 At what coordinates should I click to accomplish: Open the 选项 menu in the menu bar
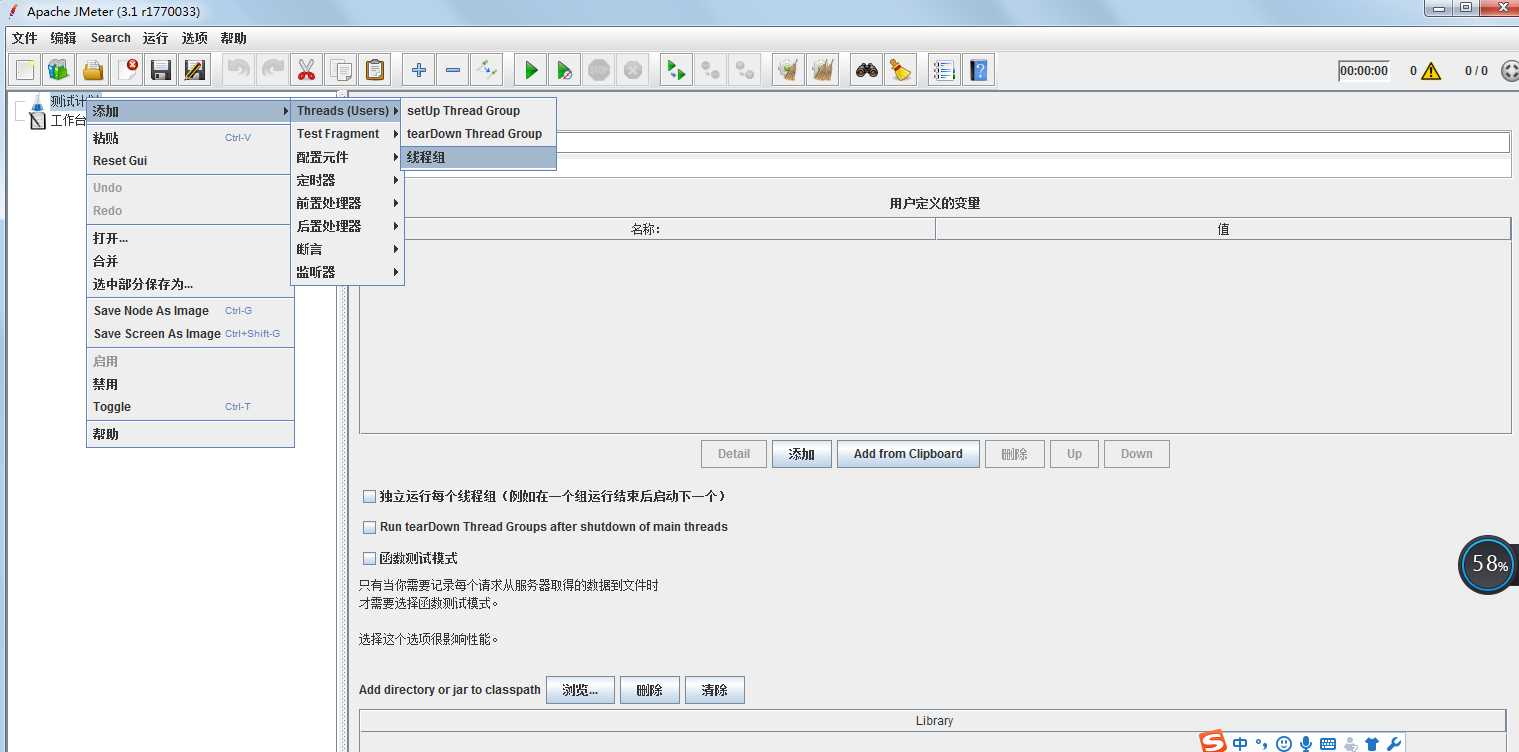[x=194, y=38]
